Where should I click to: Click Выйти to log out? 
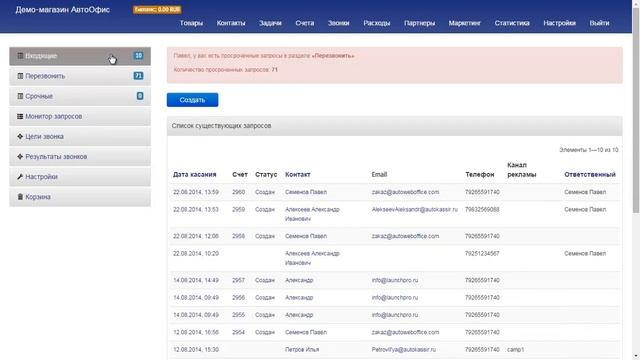(x=599, y=23)
